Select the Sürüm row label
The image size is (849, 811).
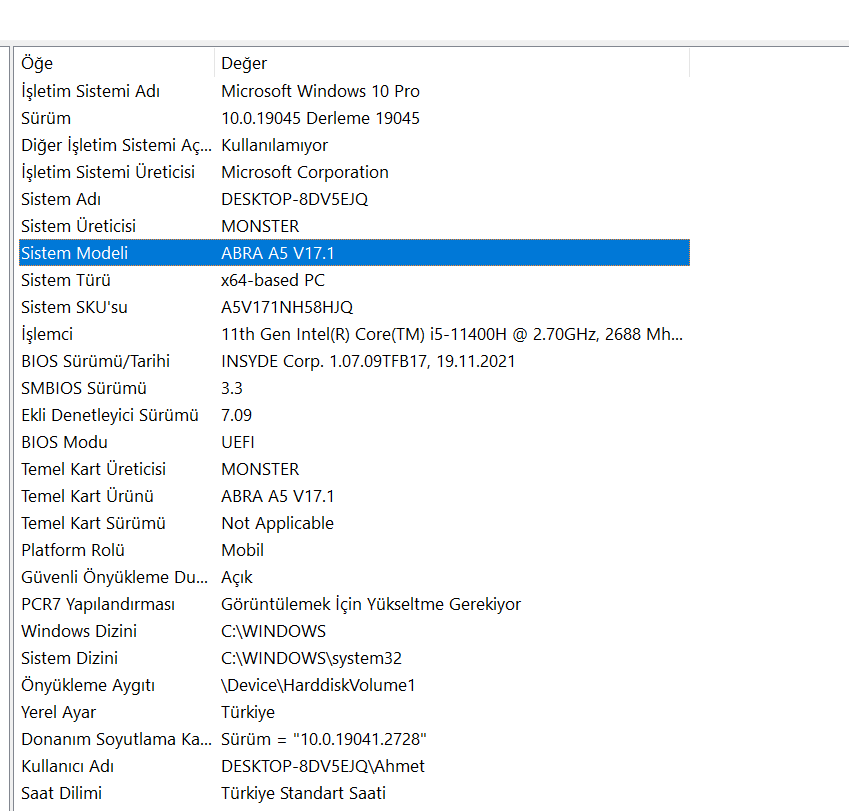coord(46,118)
